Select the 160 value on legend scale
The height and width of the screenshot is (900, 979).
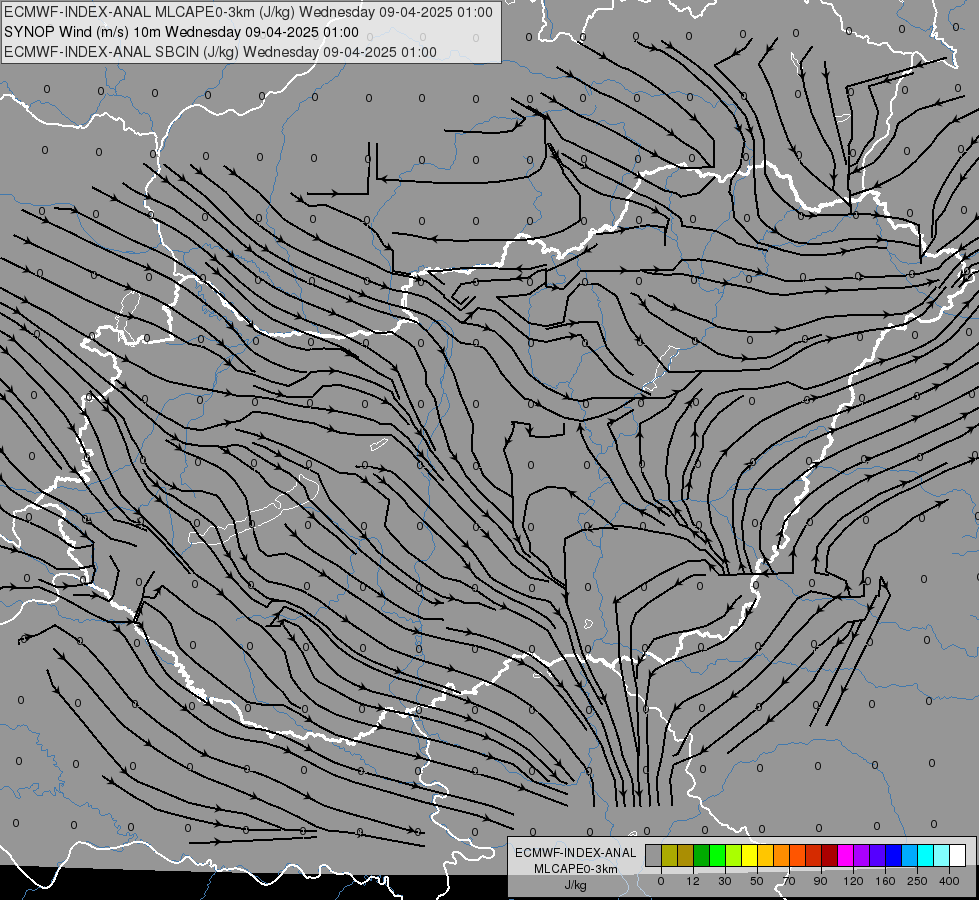pos(885,881)
